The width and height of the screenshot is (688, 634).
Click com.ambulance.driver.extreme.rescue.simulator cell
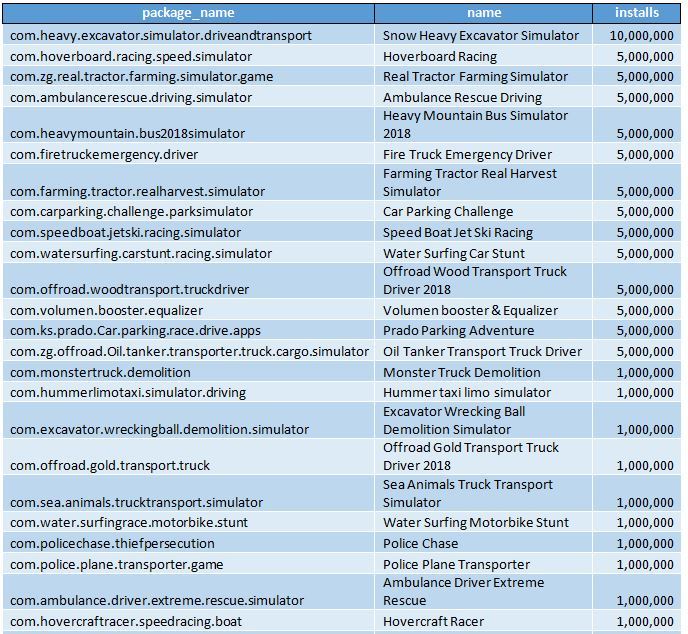point(188,592)
